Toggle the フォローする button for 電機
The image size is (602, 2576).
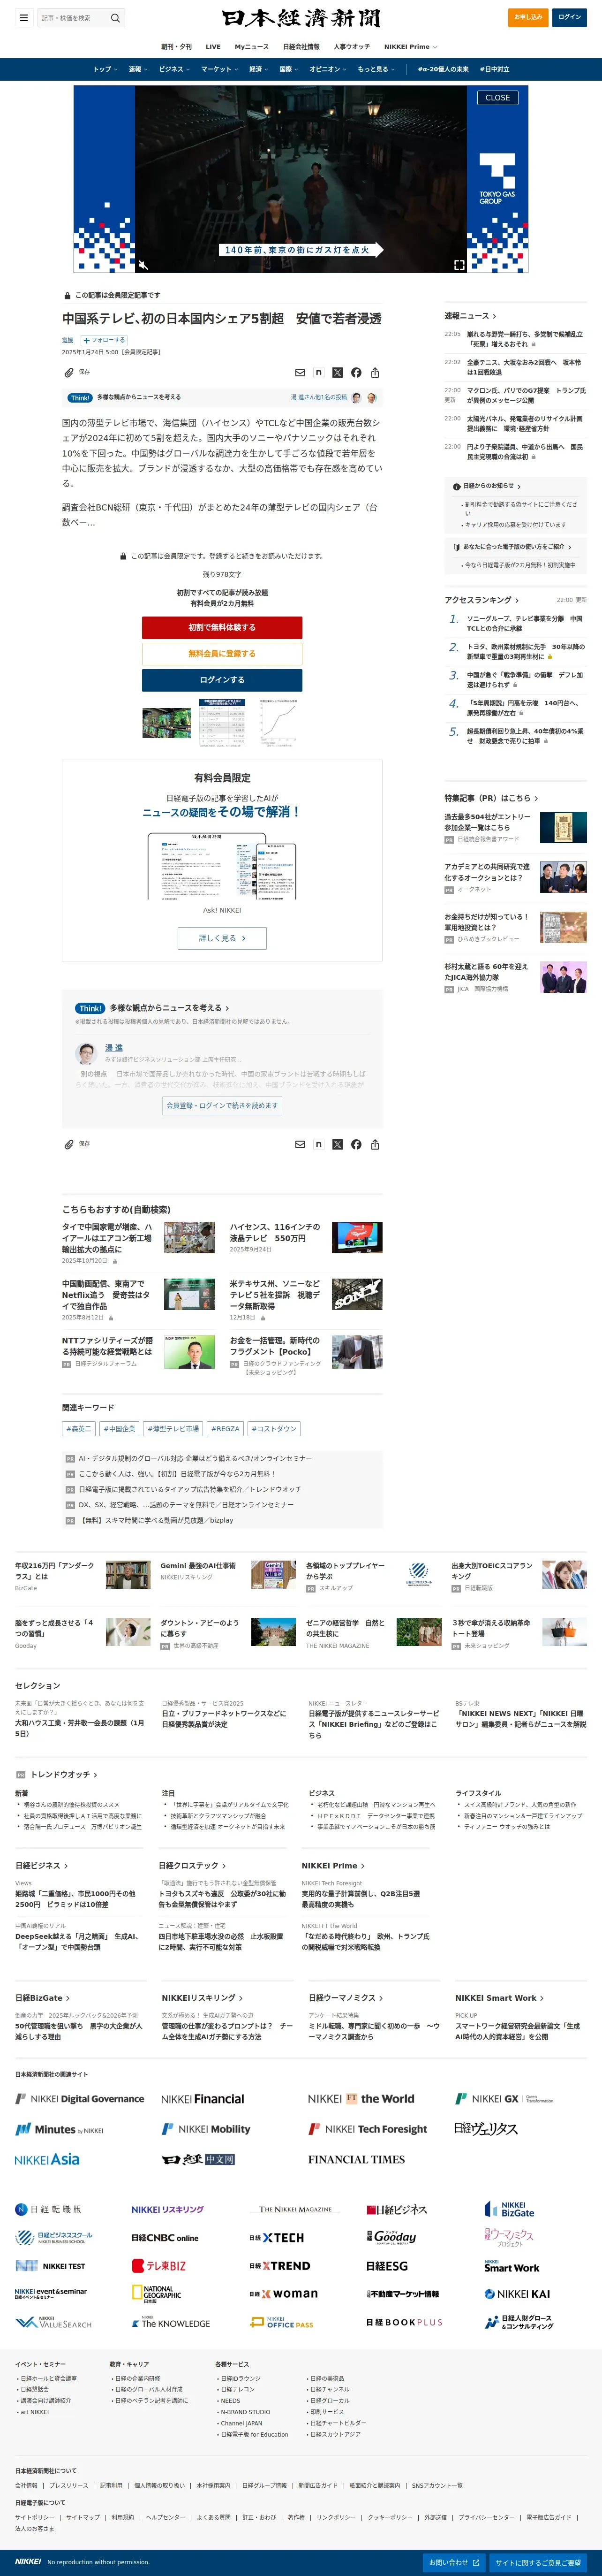point(104,340)
